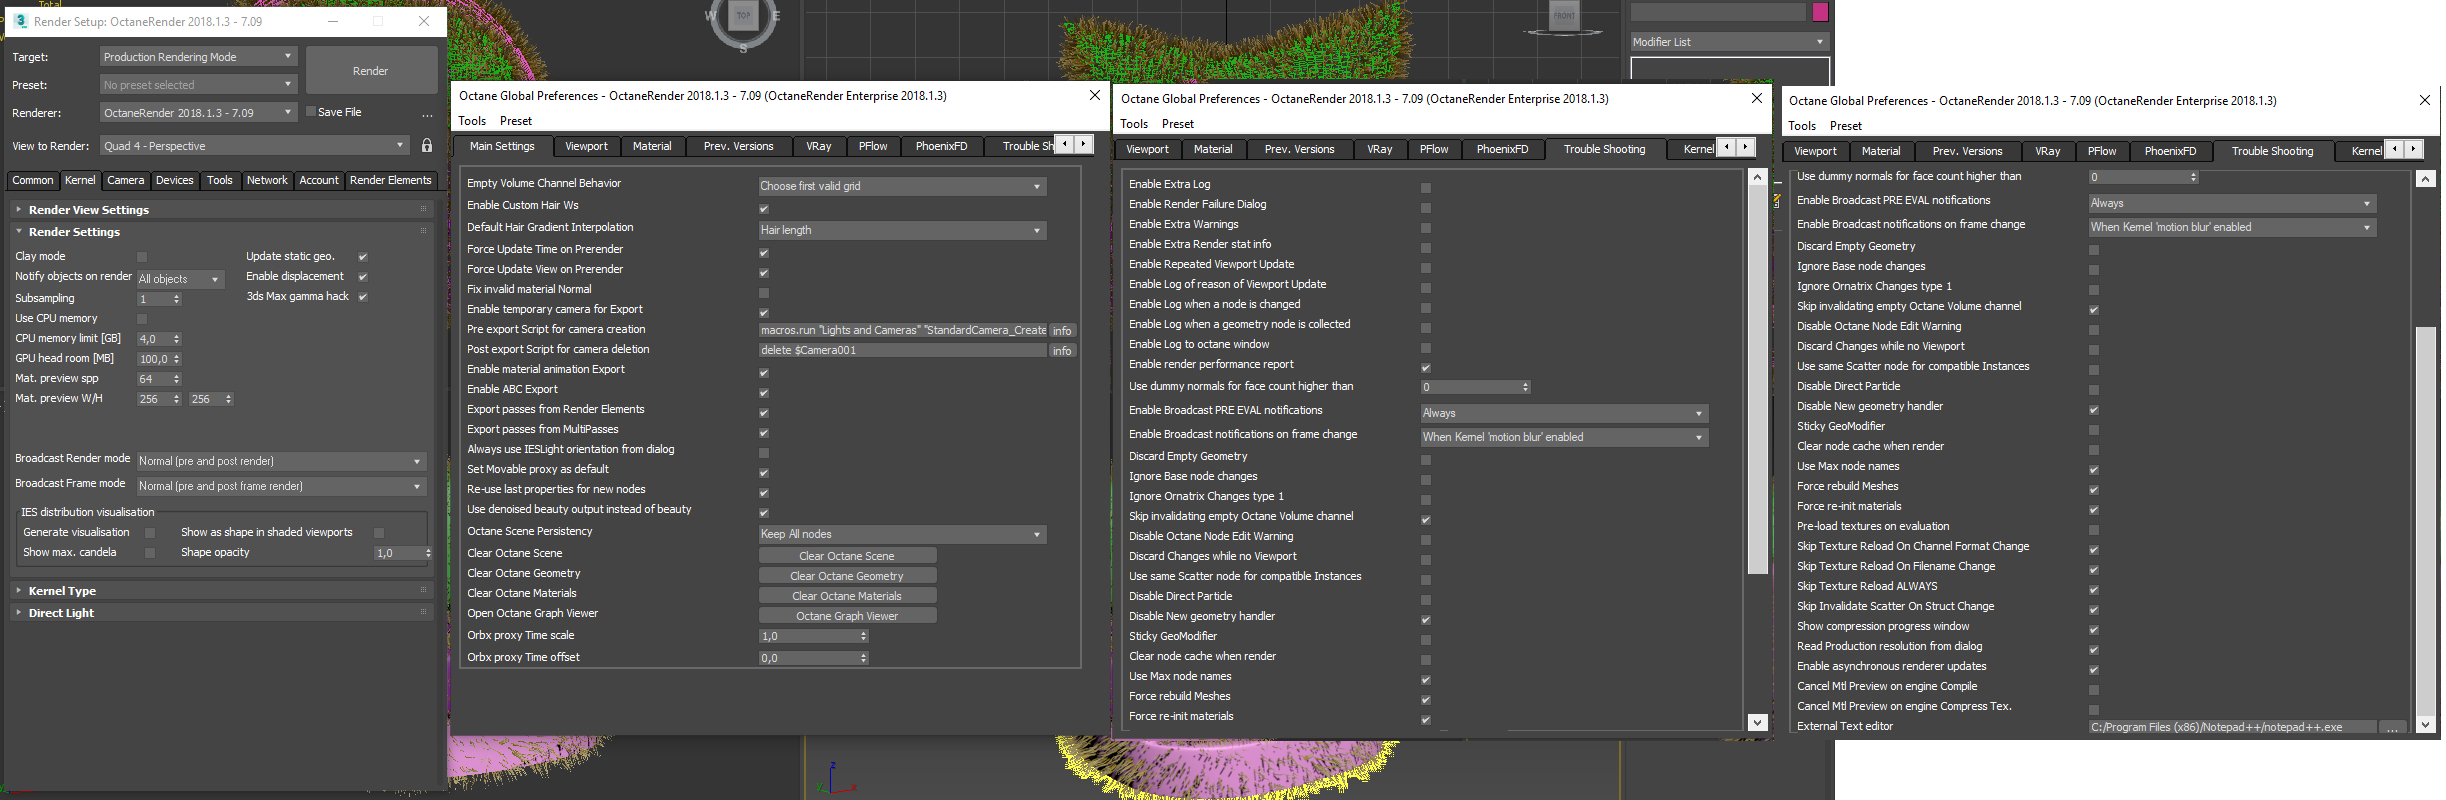
Task: Click the 3ds Max icon in Render Setup title bar
Action: click(x=20, y=21)
